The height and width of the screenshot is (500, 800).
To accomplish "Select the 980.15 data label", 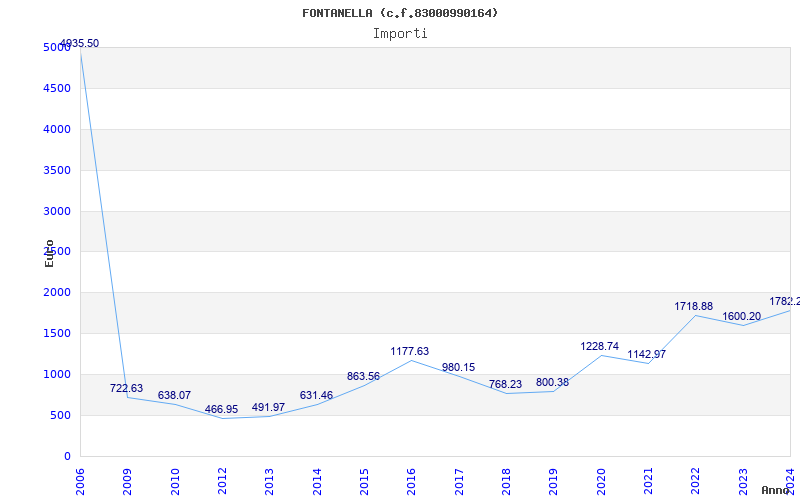I will (458, 367).
